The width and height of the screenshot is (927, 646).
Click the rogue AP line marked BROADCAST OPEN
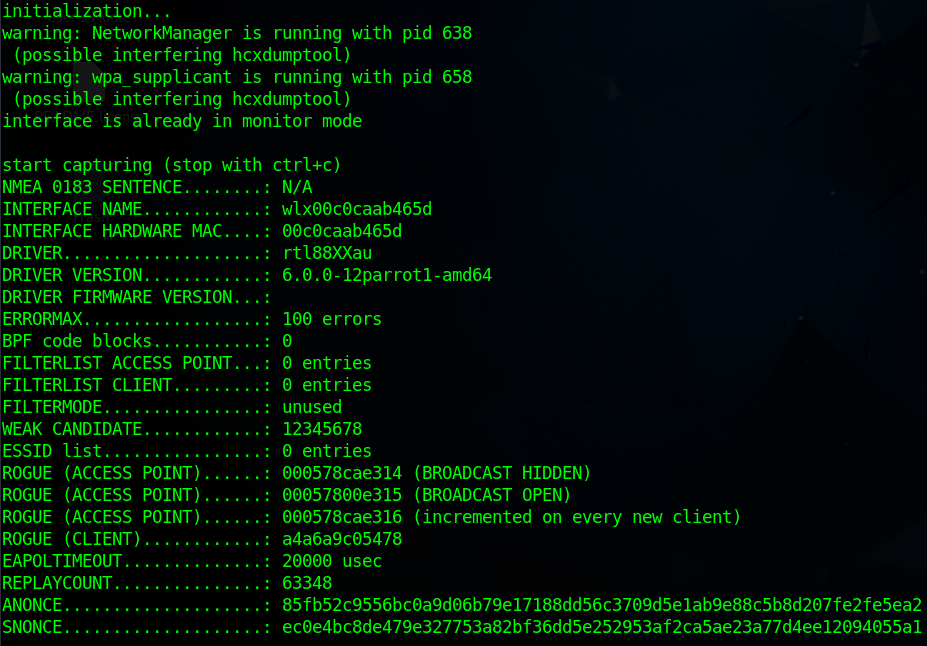click(x=287, y=495)
